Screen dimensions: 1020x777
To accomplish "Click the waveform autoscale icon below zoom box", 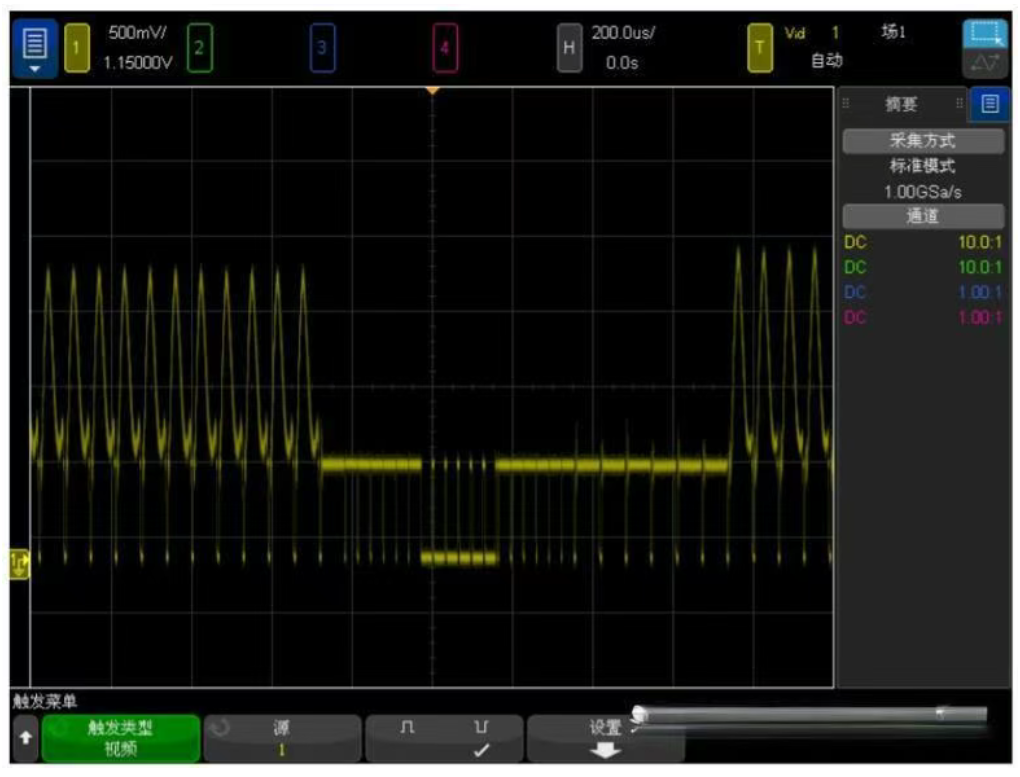I will click(985, 64).
